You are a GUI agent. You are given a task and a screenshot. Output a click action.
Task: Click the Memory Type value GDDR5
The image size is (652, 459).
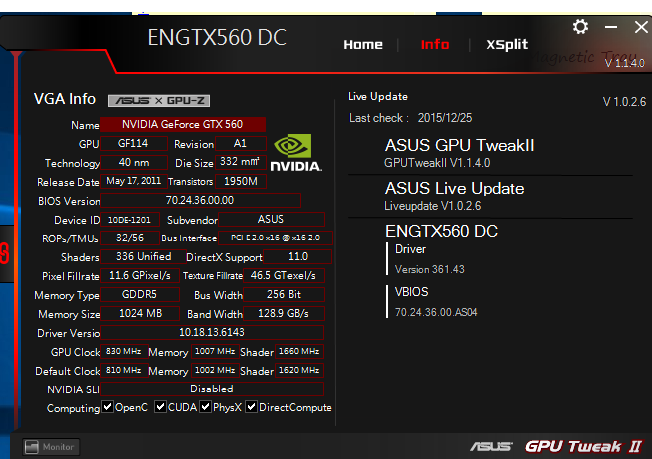[140, 294]
